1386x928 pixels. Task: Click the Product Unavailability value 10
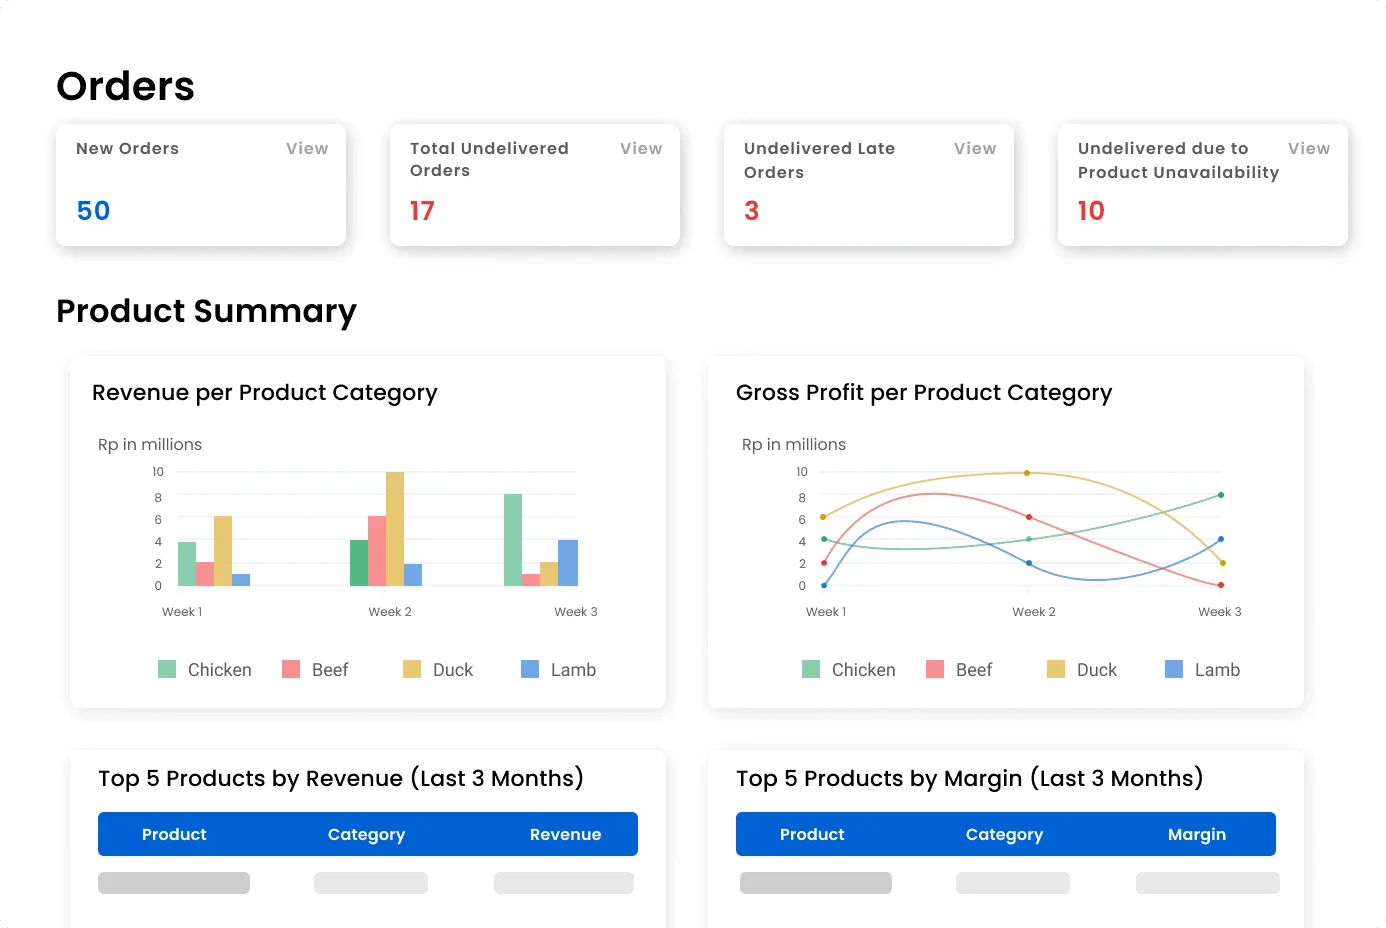point(1091,211)
